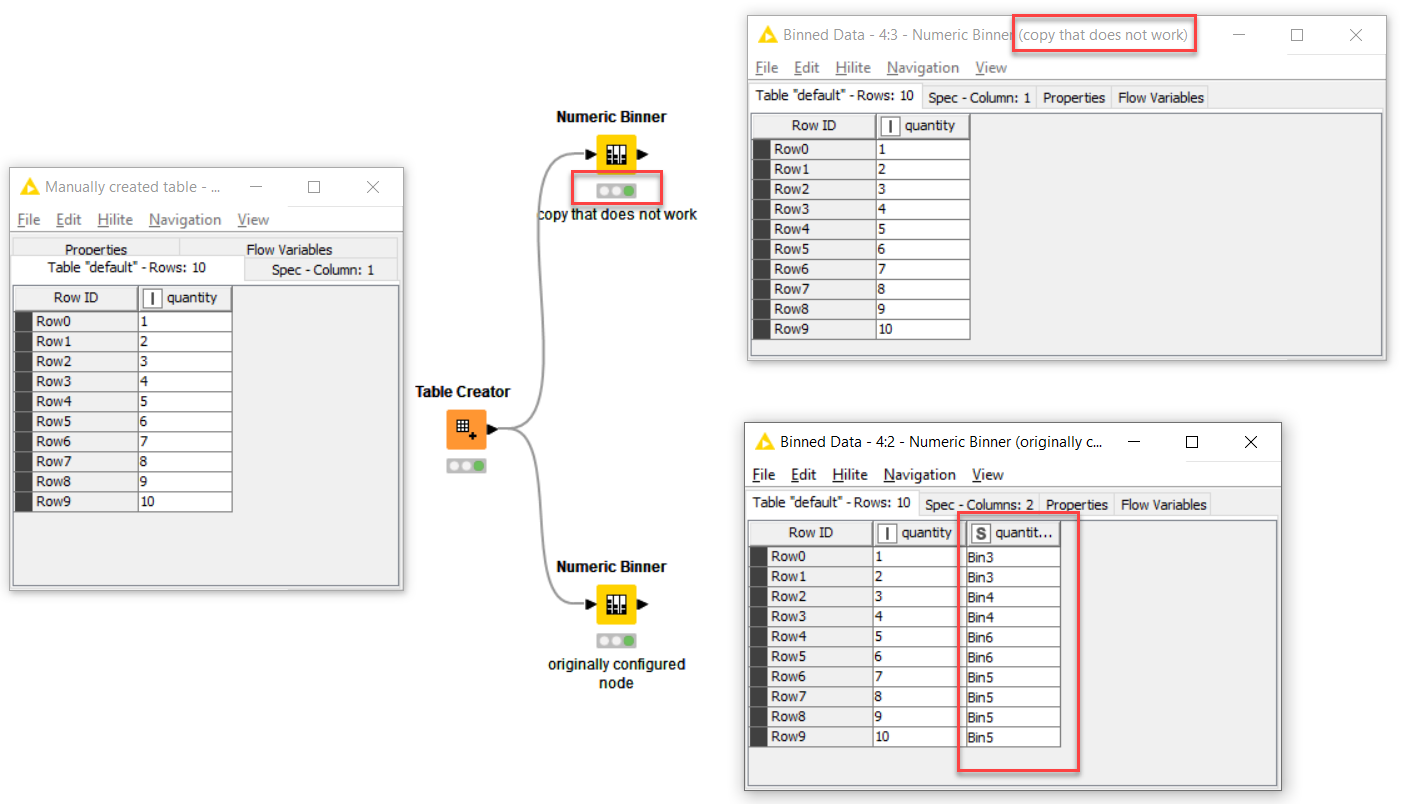Select the bottom Numeric Binner node icon
Screen dimensions: 1410x804
(x=616, y=604)
